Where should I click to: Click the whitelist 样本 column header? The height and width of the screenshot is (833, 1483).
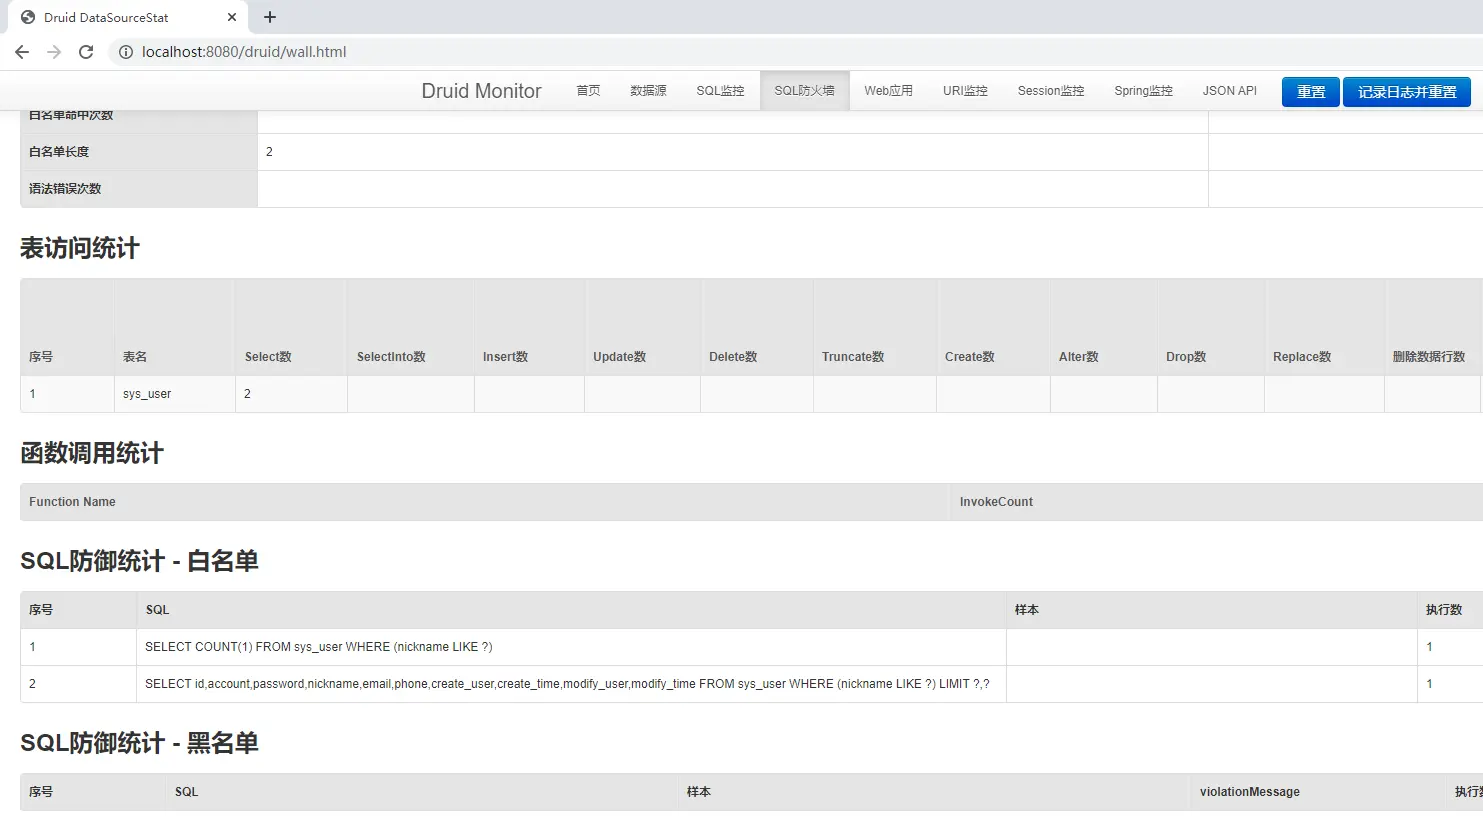[1027, 610]
